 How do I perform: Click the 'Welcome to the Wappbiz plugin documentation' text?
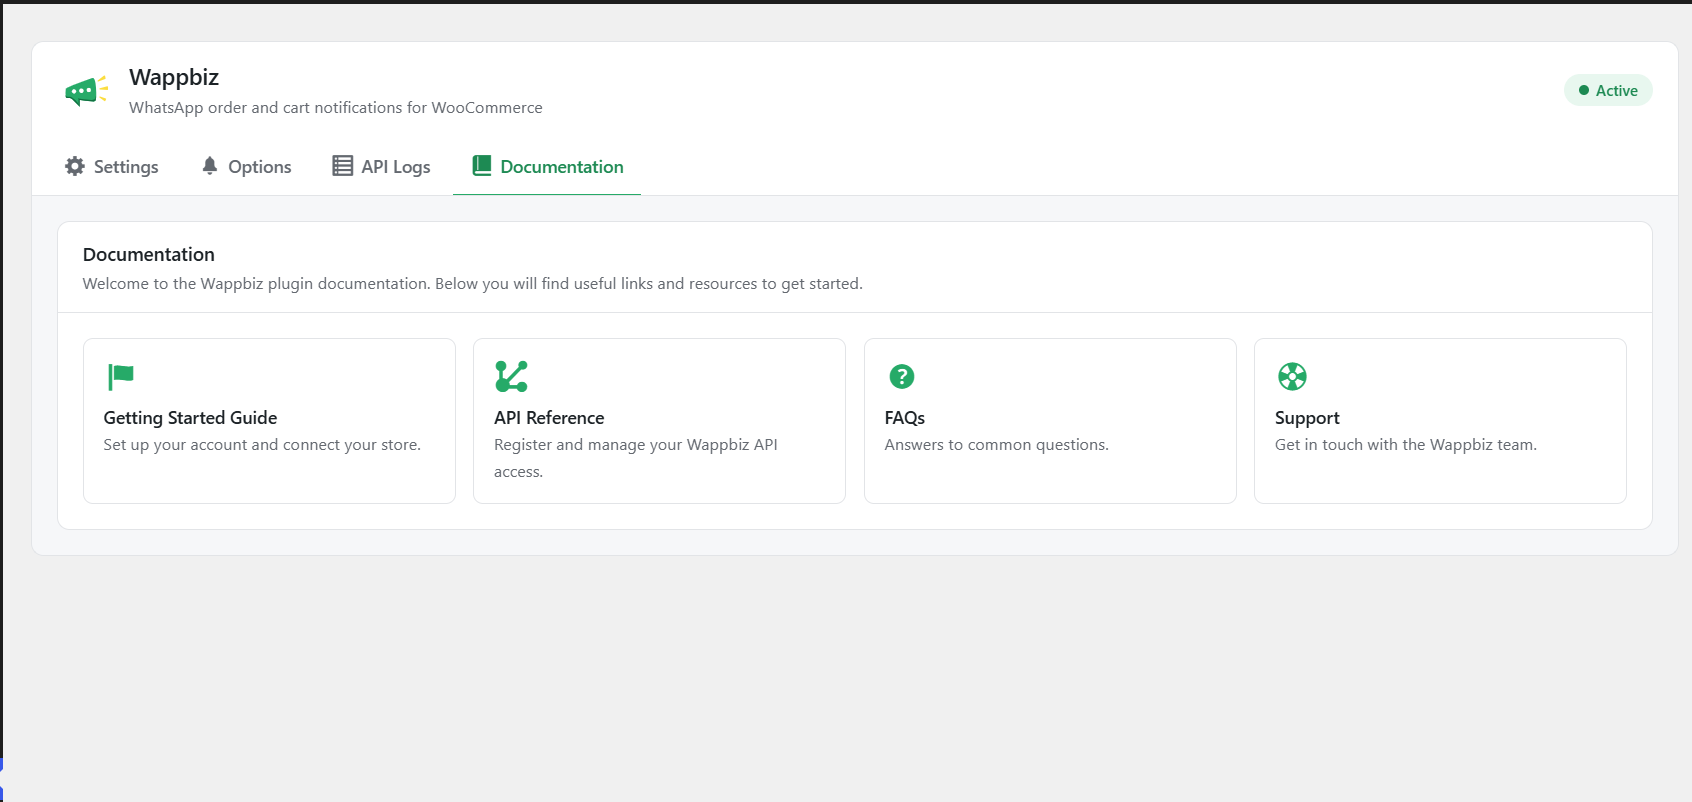473,284
